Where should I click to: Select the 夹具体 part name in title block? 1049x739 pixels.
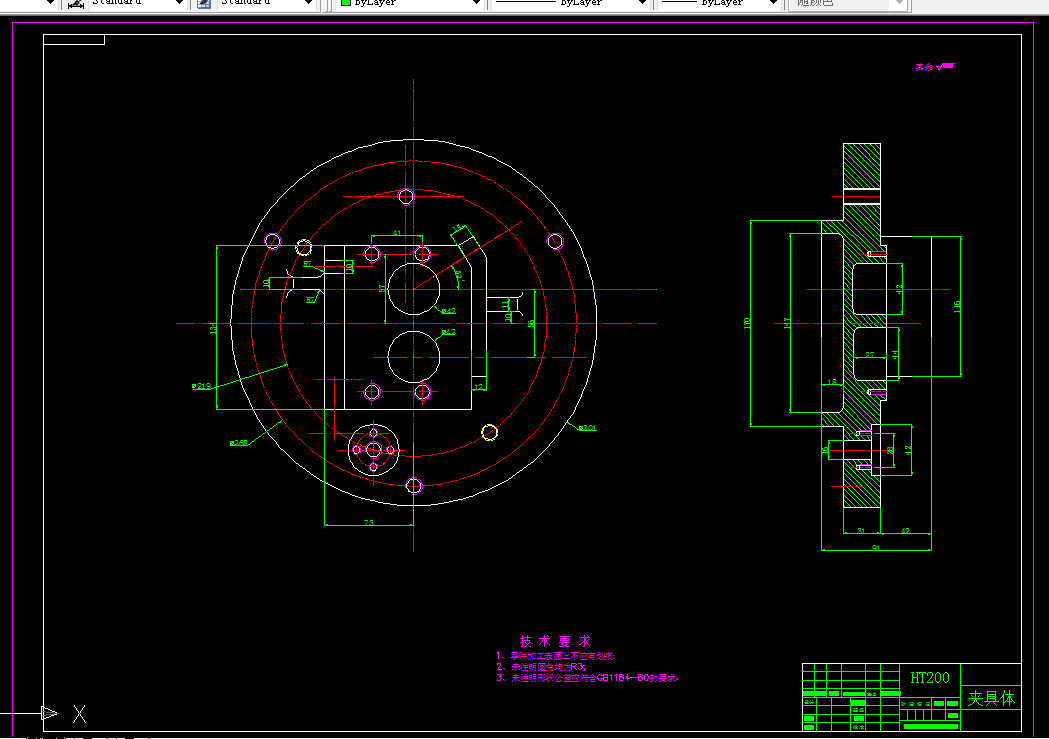coord(991,698)
